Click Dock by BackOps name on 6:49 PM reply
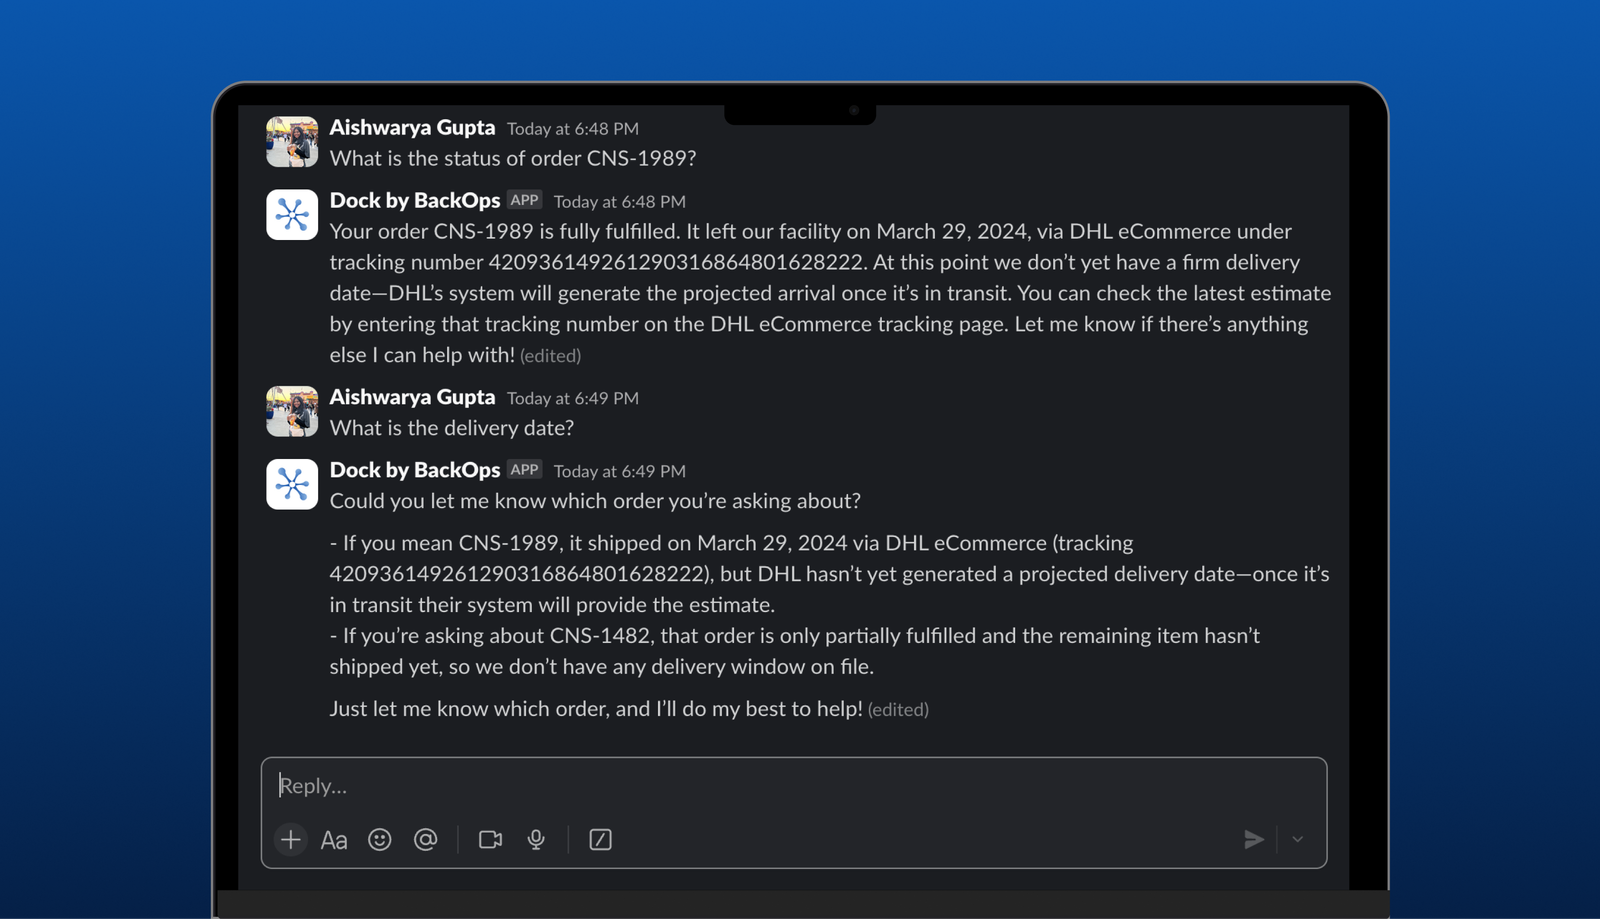The image size is (1600, 919). pos(415,470)
